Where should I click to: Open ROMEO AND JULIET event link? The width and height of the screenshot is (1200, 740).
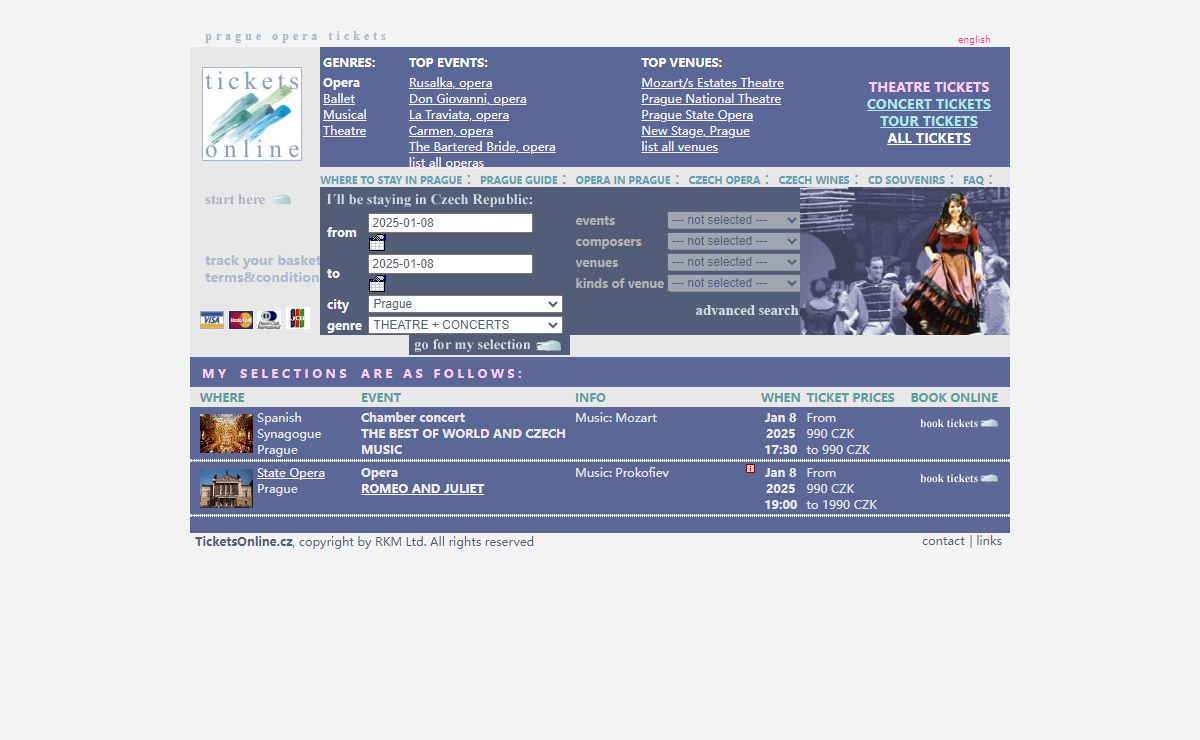pos(422,489)
